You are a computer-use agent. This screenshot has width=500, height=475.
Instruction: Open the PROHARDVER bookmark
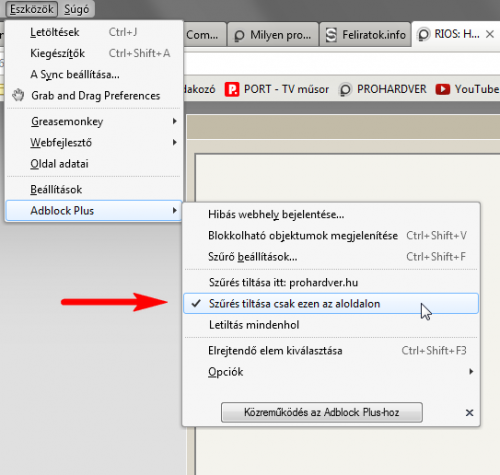[383, 89]
